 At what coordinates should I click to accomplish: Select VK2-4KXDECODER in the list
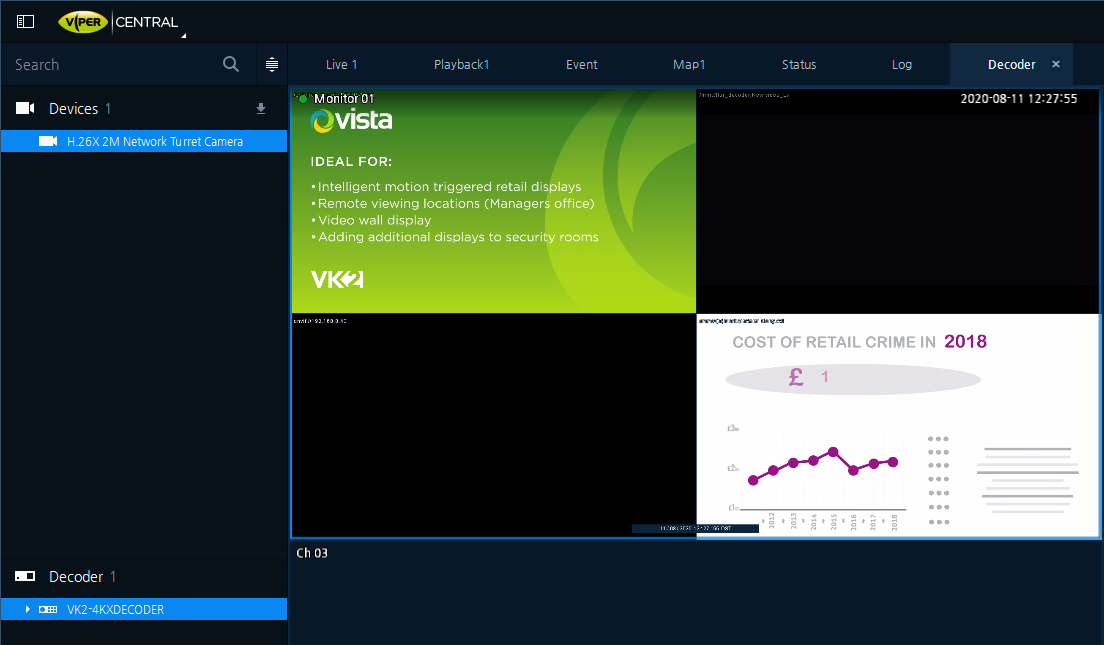tap(144, 609)
